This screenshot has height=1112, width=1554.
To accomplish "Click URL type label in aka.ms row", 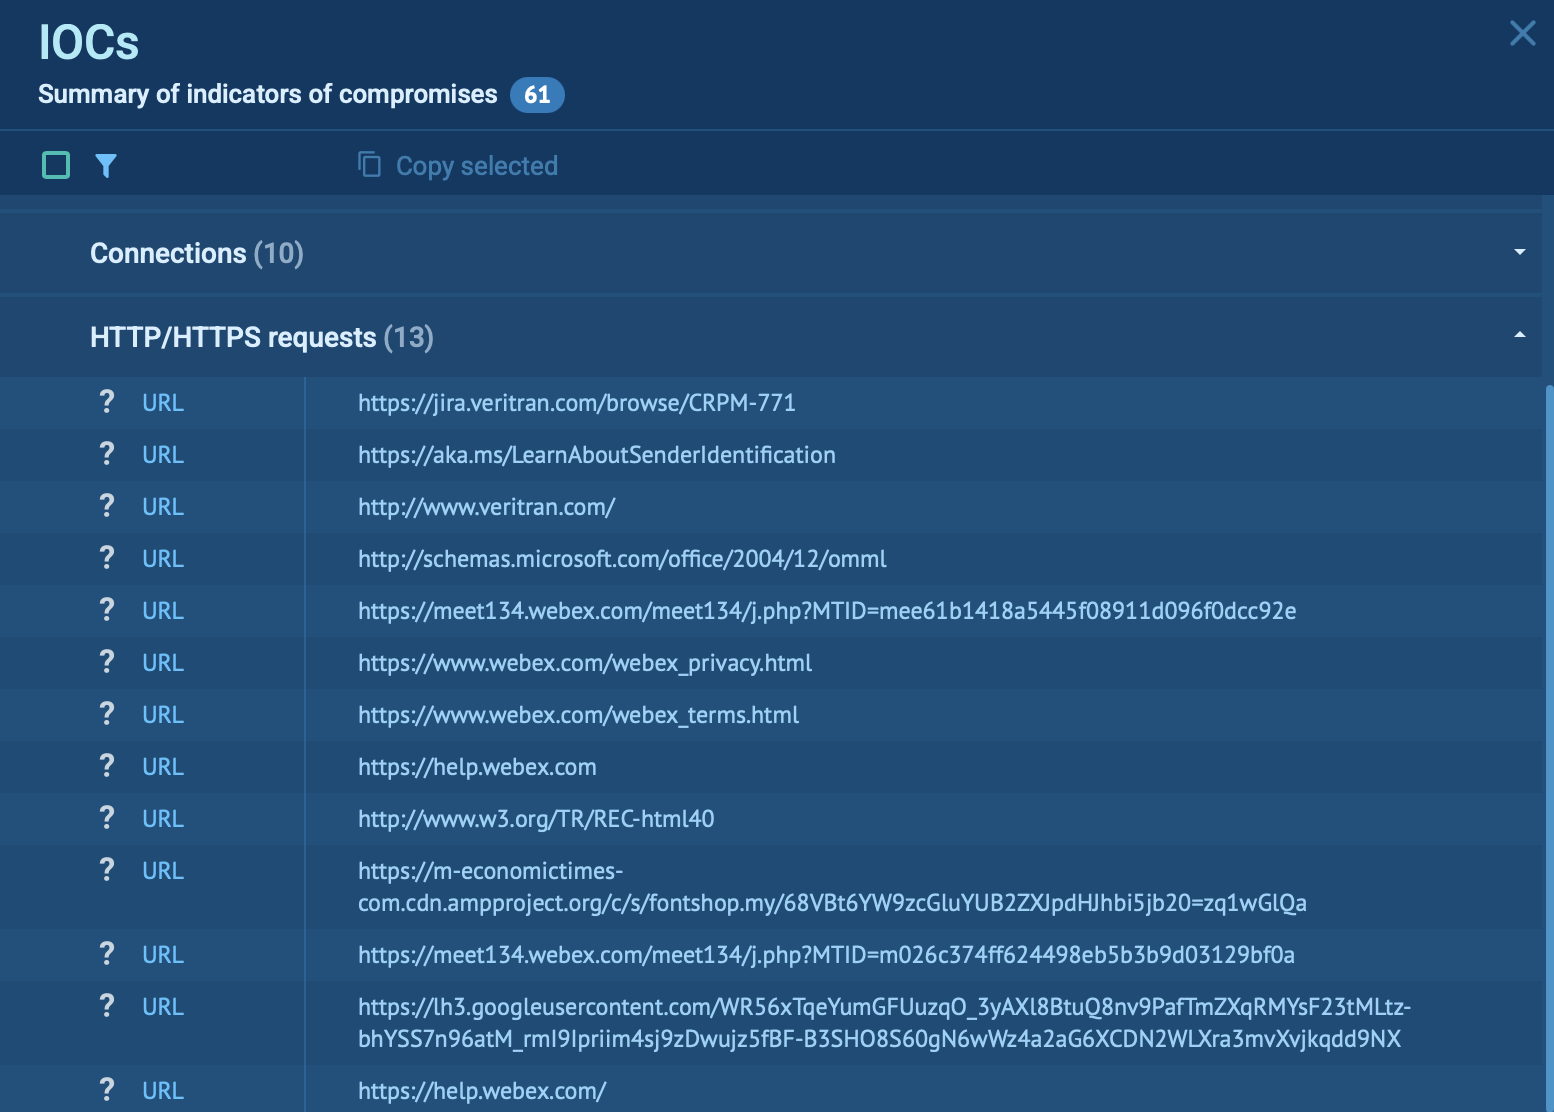I will pyautogui.click(x=163, y=455).
